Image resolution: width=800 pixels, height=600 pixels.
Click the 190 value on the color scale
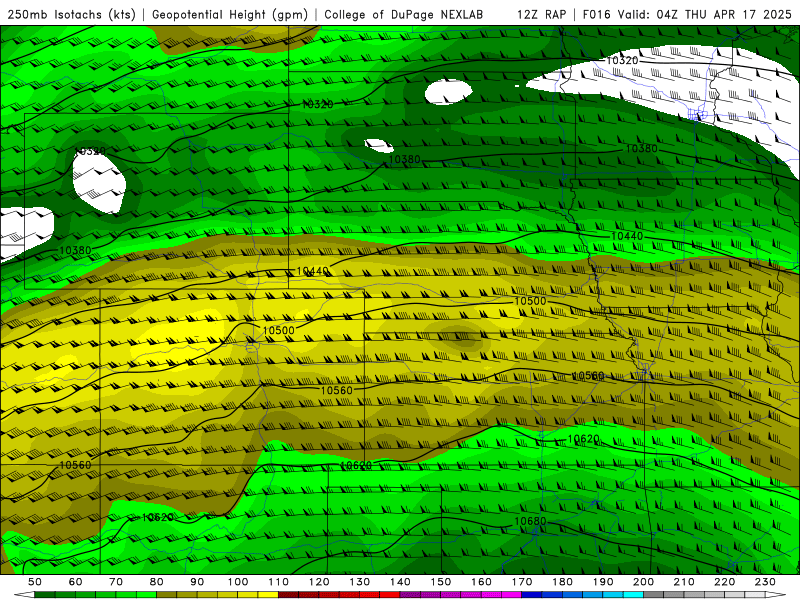point(603,582)
